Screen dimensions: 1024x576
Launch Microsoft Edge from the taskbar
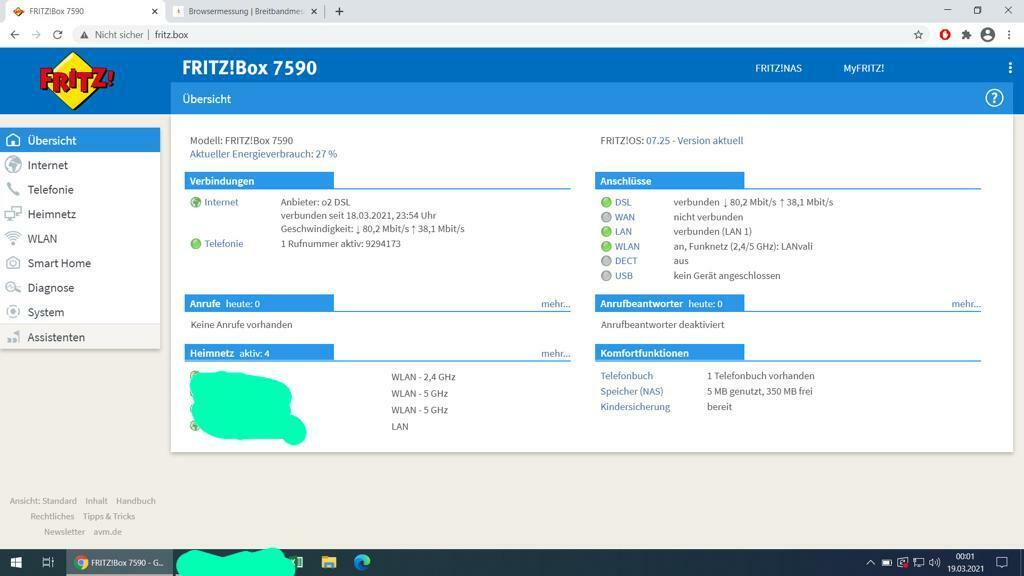click(x=362, y=562)
